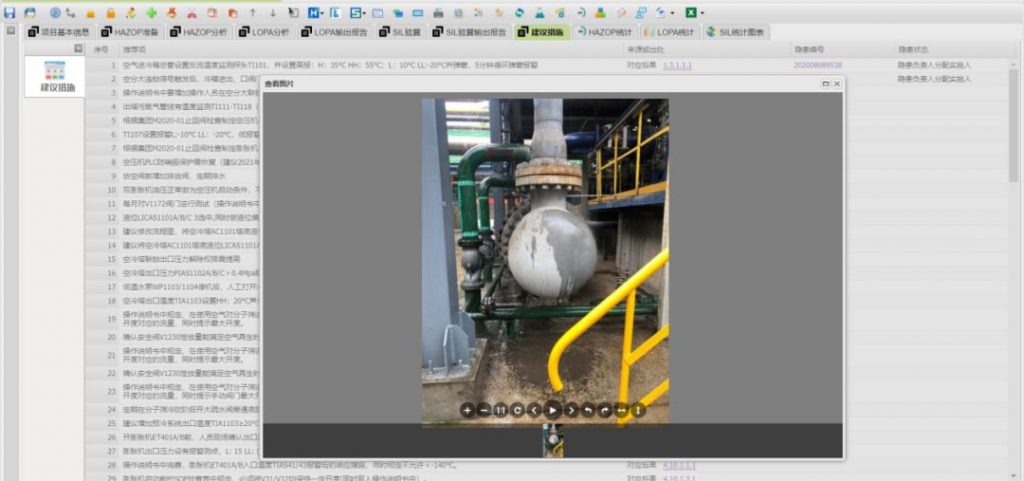Show the previous image in viewer

tap(535, 410)
